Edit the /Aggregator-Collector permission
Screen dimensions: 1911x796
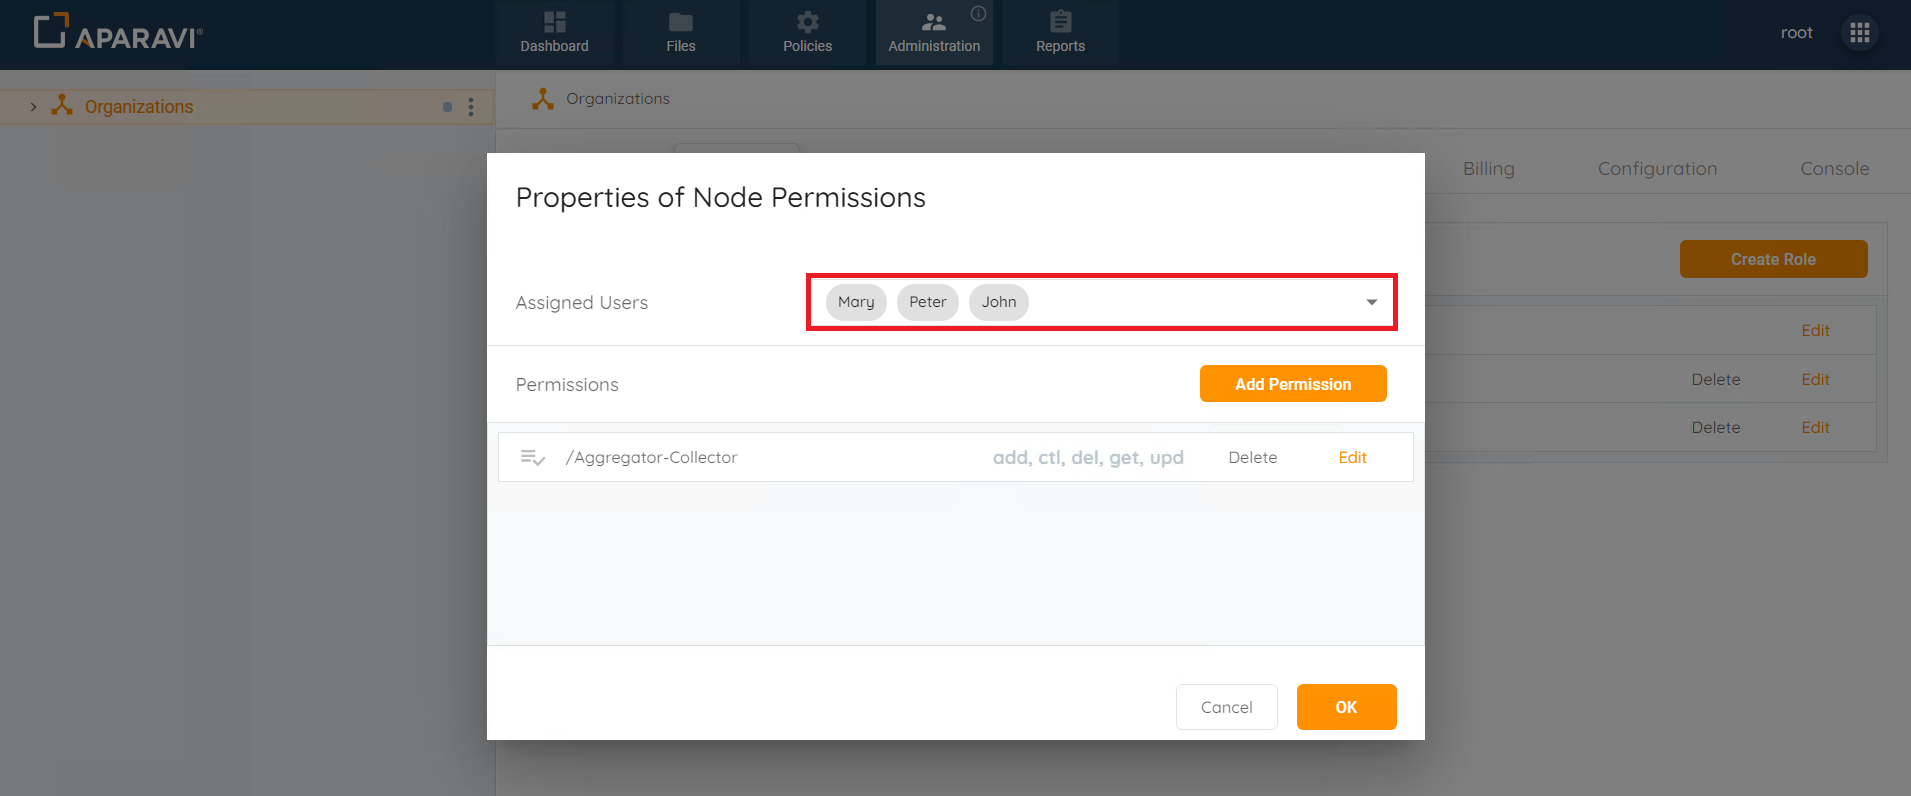[x=1352, y=458]
